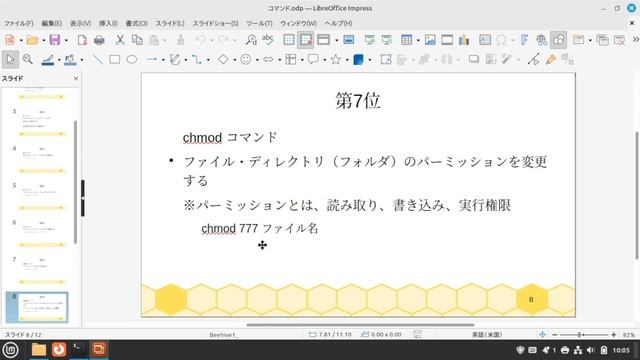Open the 挿入(I) menu
640x360 pixels.
pyautogui.click(x=108, y=23)
